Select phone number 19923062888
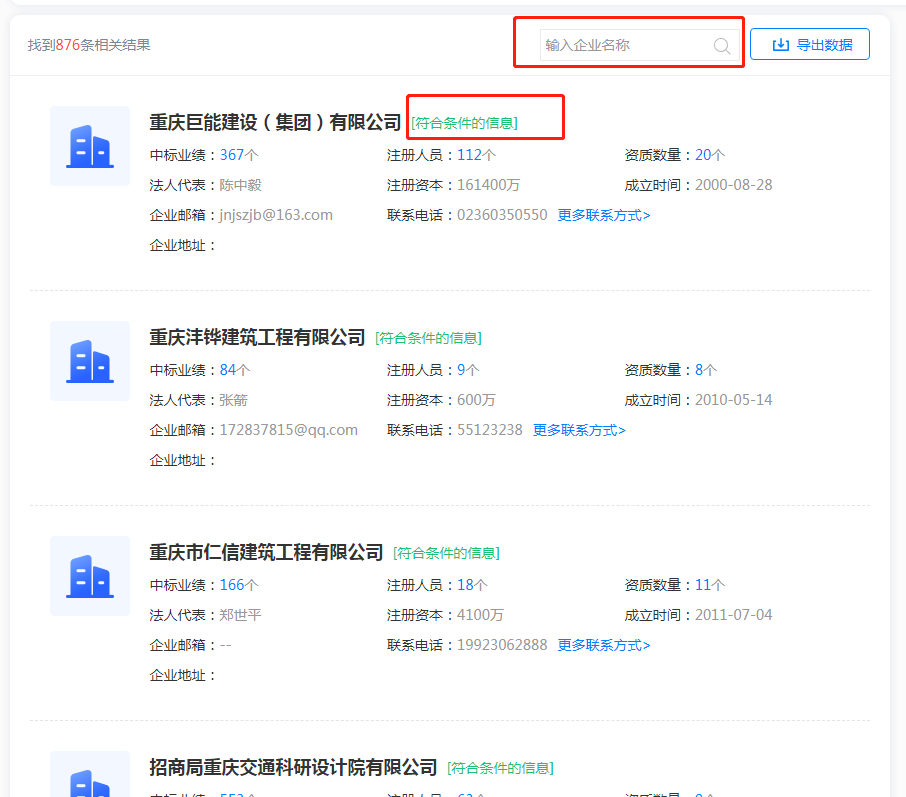This screenshot has width=906, height=797. tap(502, 645)
